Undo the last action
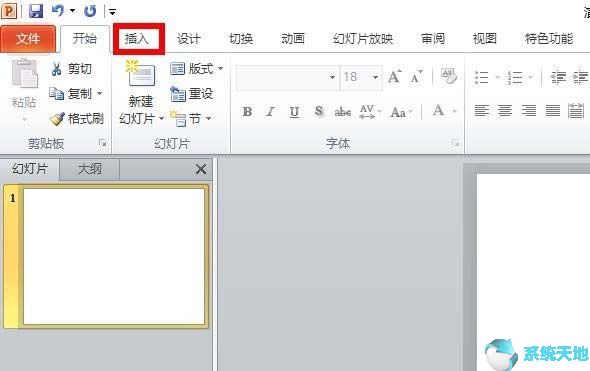 tap(58, 11)
